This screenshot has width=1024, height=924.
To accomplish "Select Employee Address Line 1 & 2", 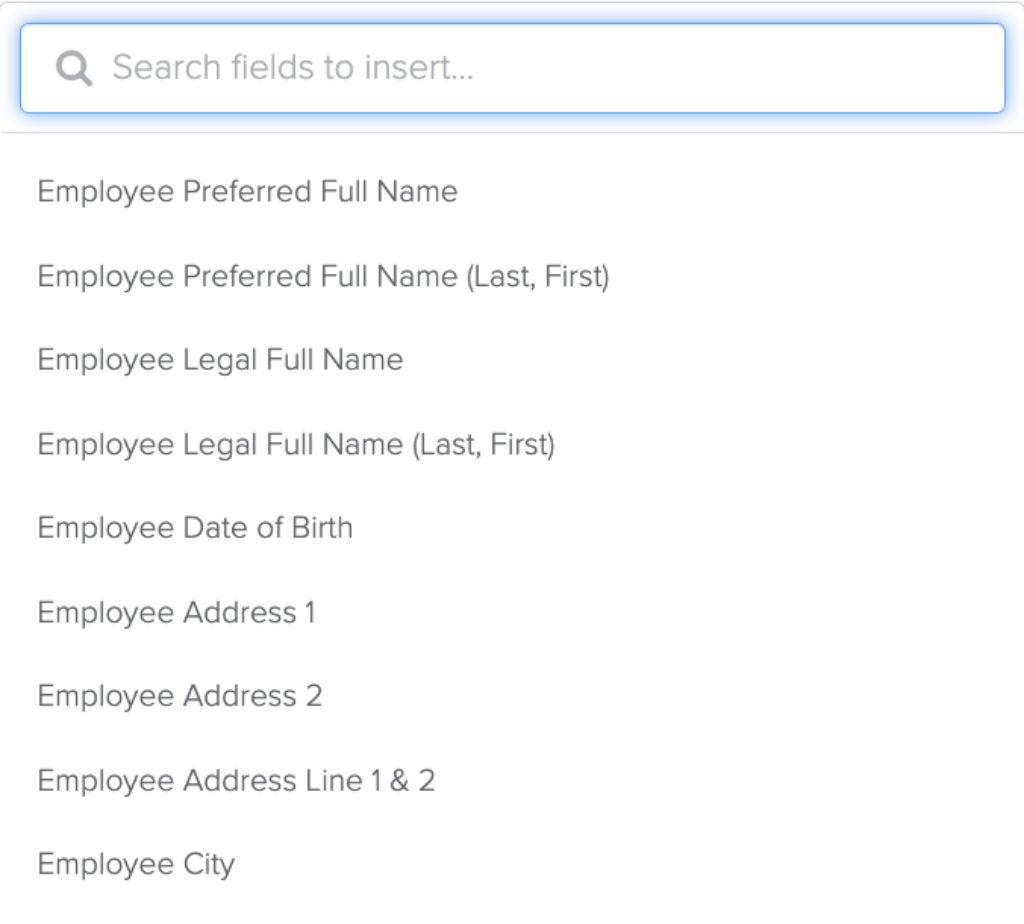I will [x=236, y=781].
